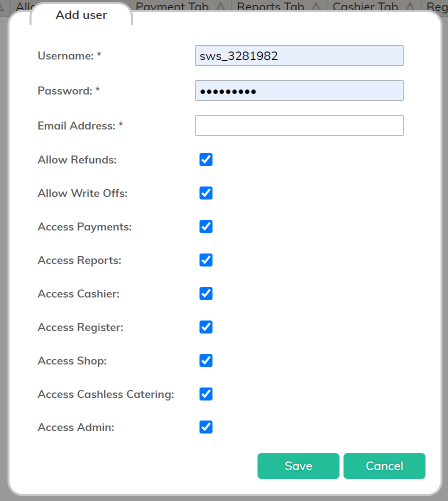This screenshot has height=501, width=448.
Task: Focus the Password field
Action: tap(299, 91)
